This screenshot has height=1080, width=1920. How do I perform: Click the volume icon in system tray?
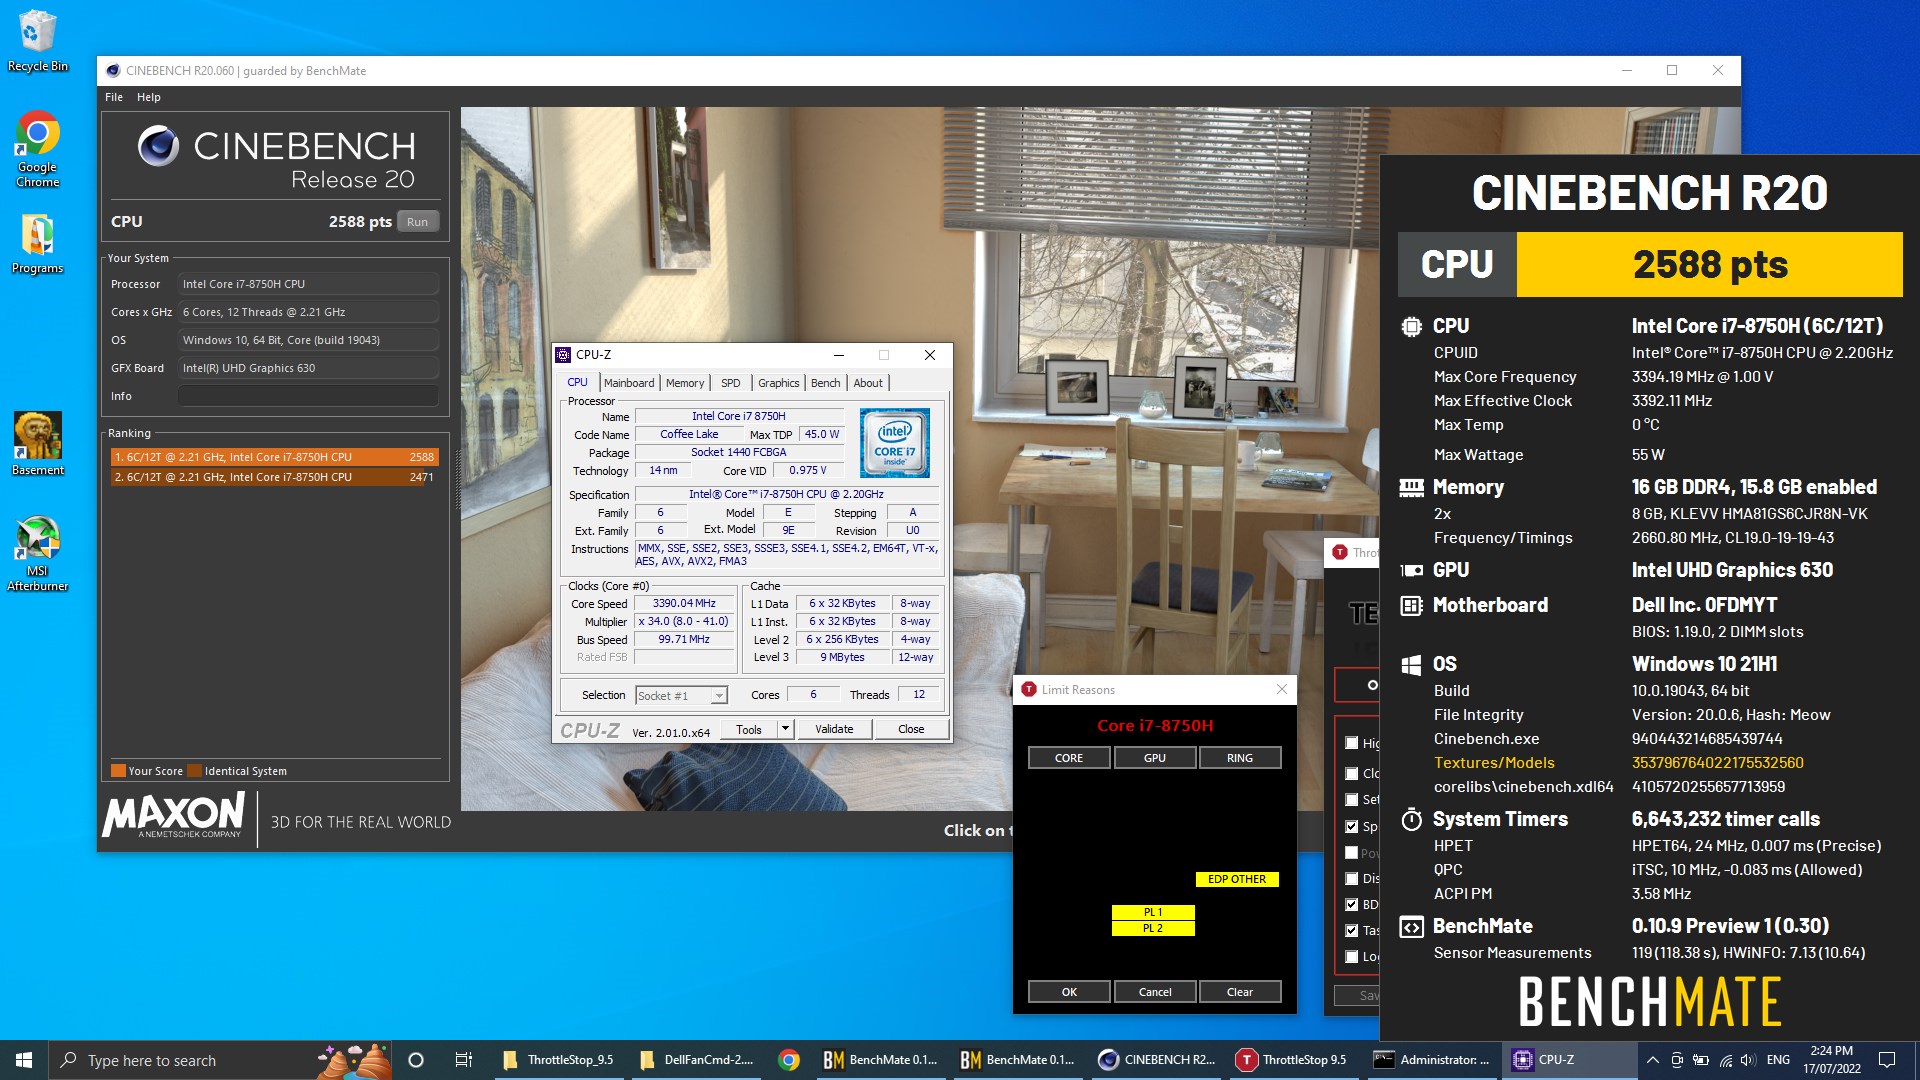[1747, 1060]
